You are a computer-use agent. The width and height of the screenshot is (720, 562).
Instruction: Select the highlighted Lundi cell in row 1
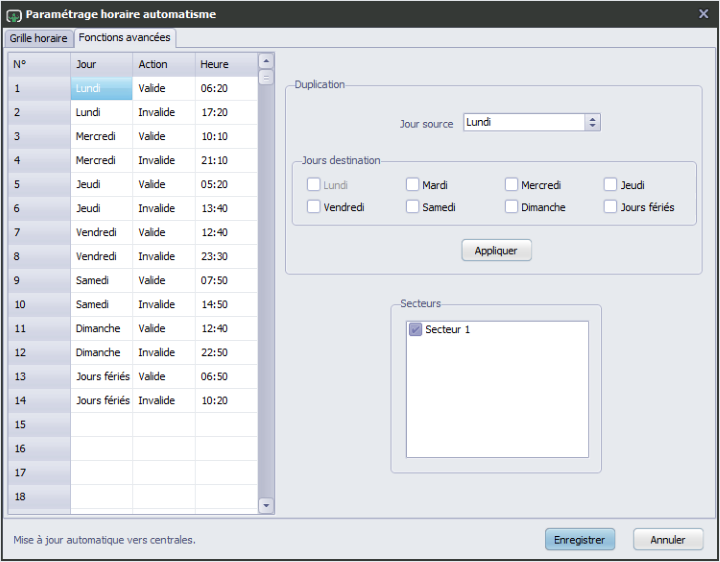[x=101, y=88]
